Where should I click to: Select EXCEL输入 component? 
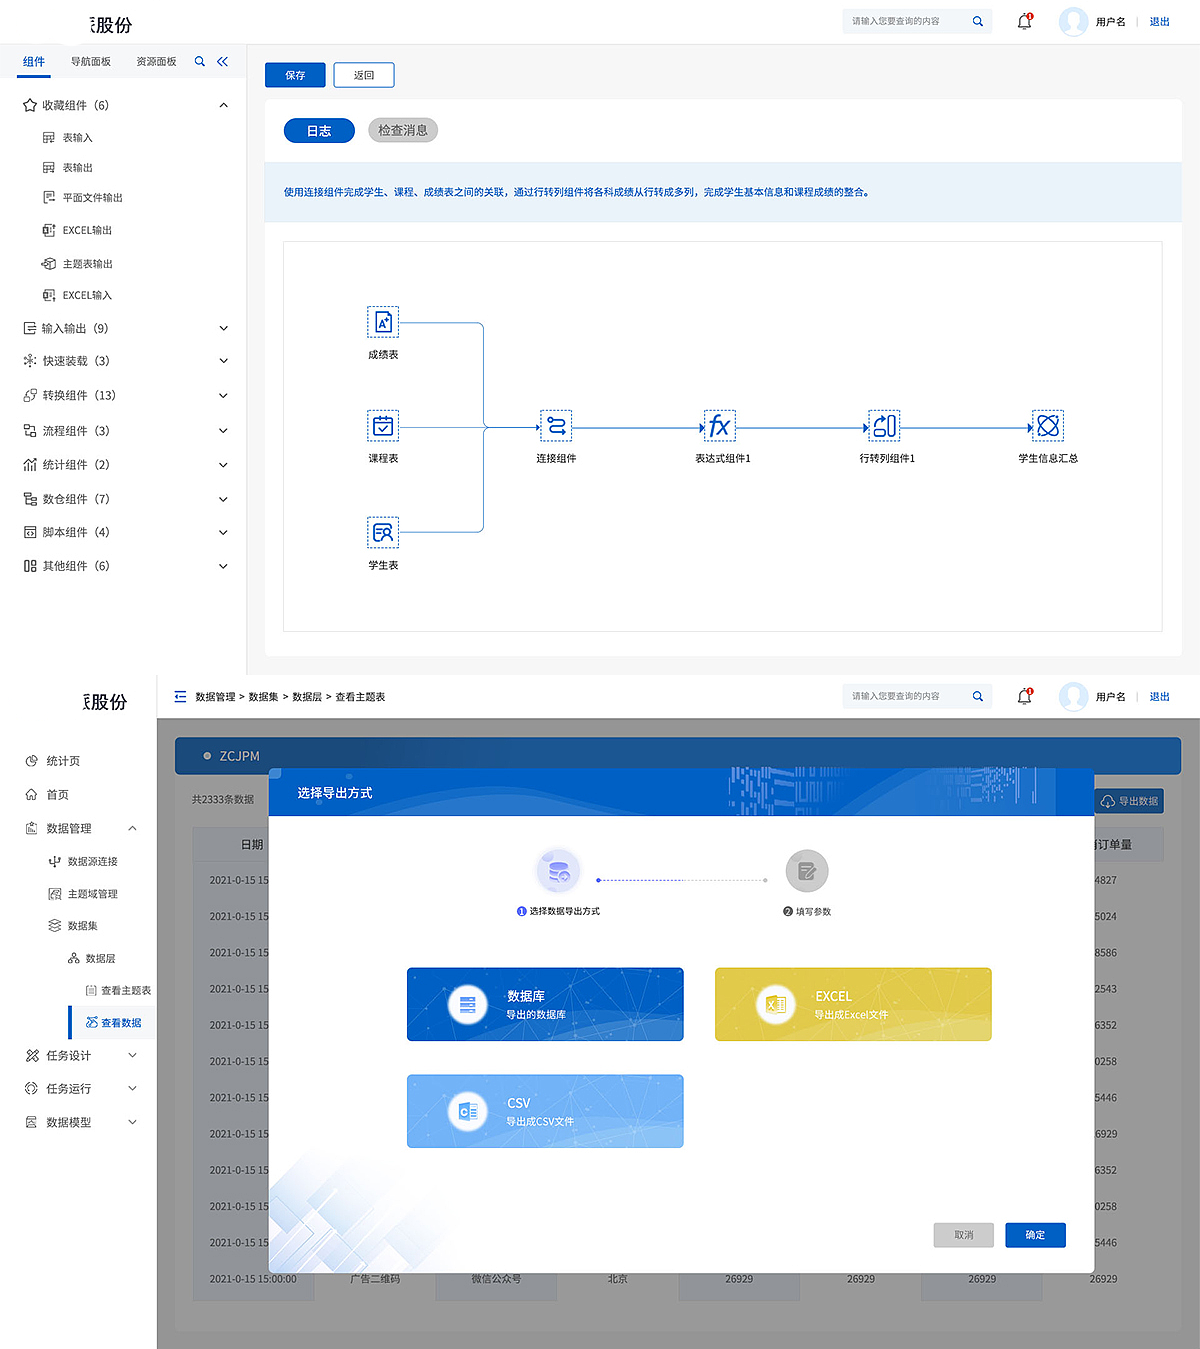77,295
